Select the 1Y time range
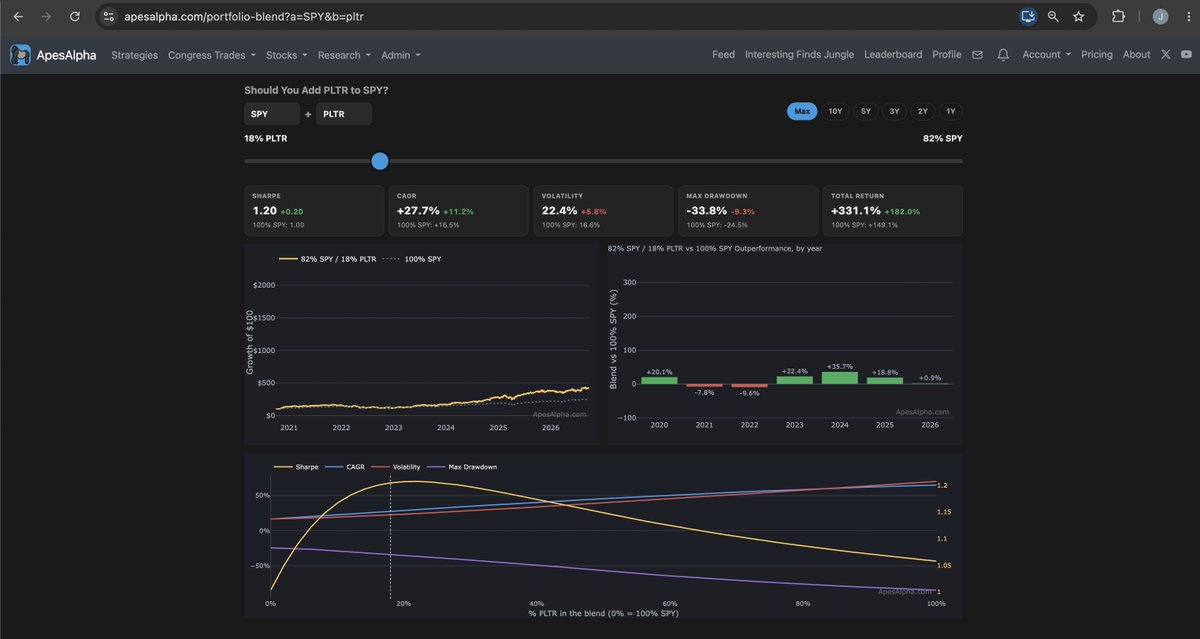 tap(951, 111)
